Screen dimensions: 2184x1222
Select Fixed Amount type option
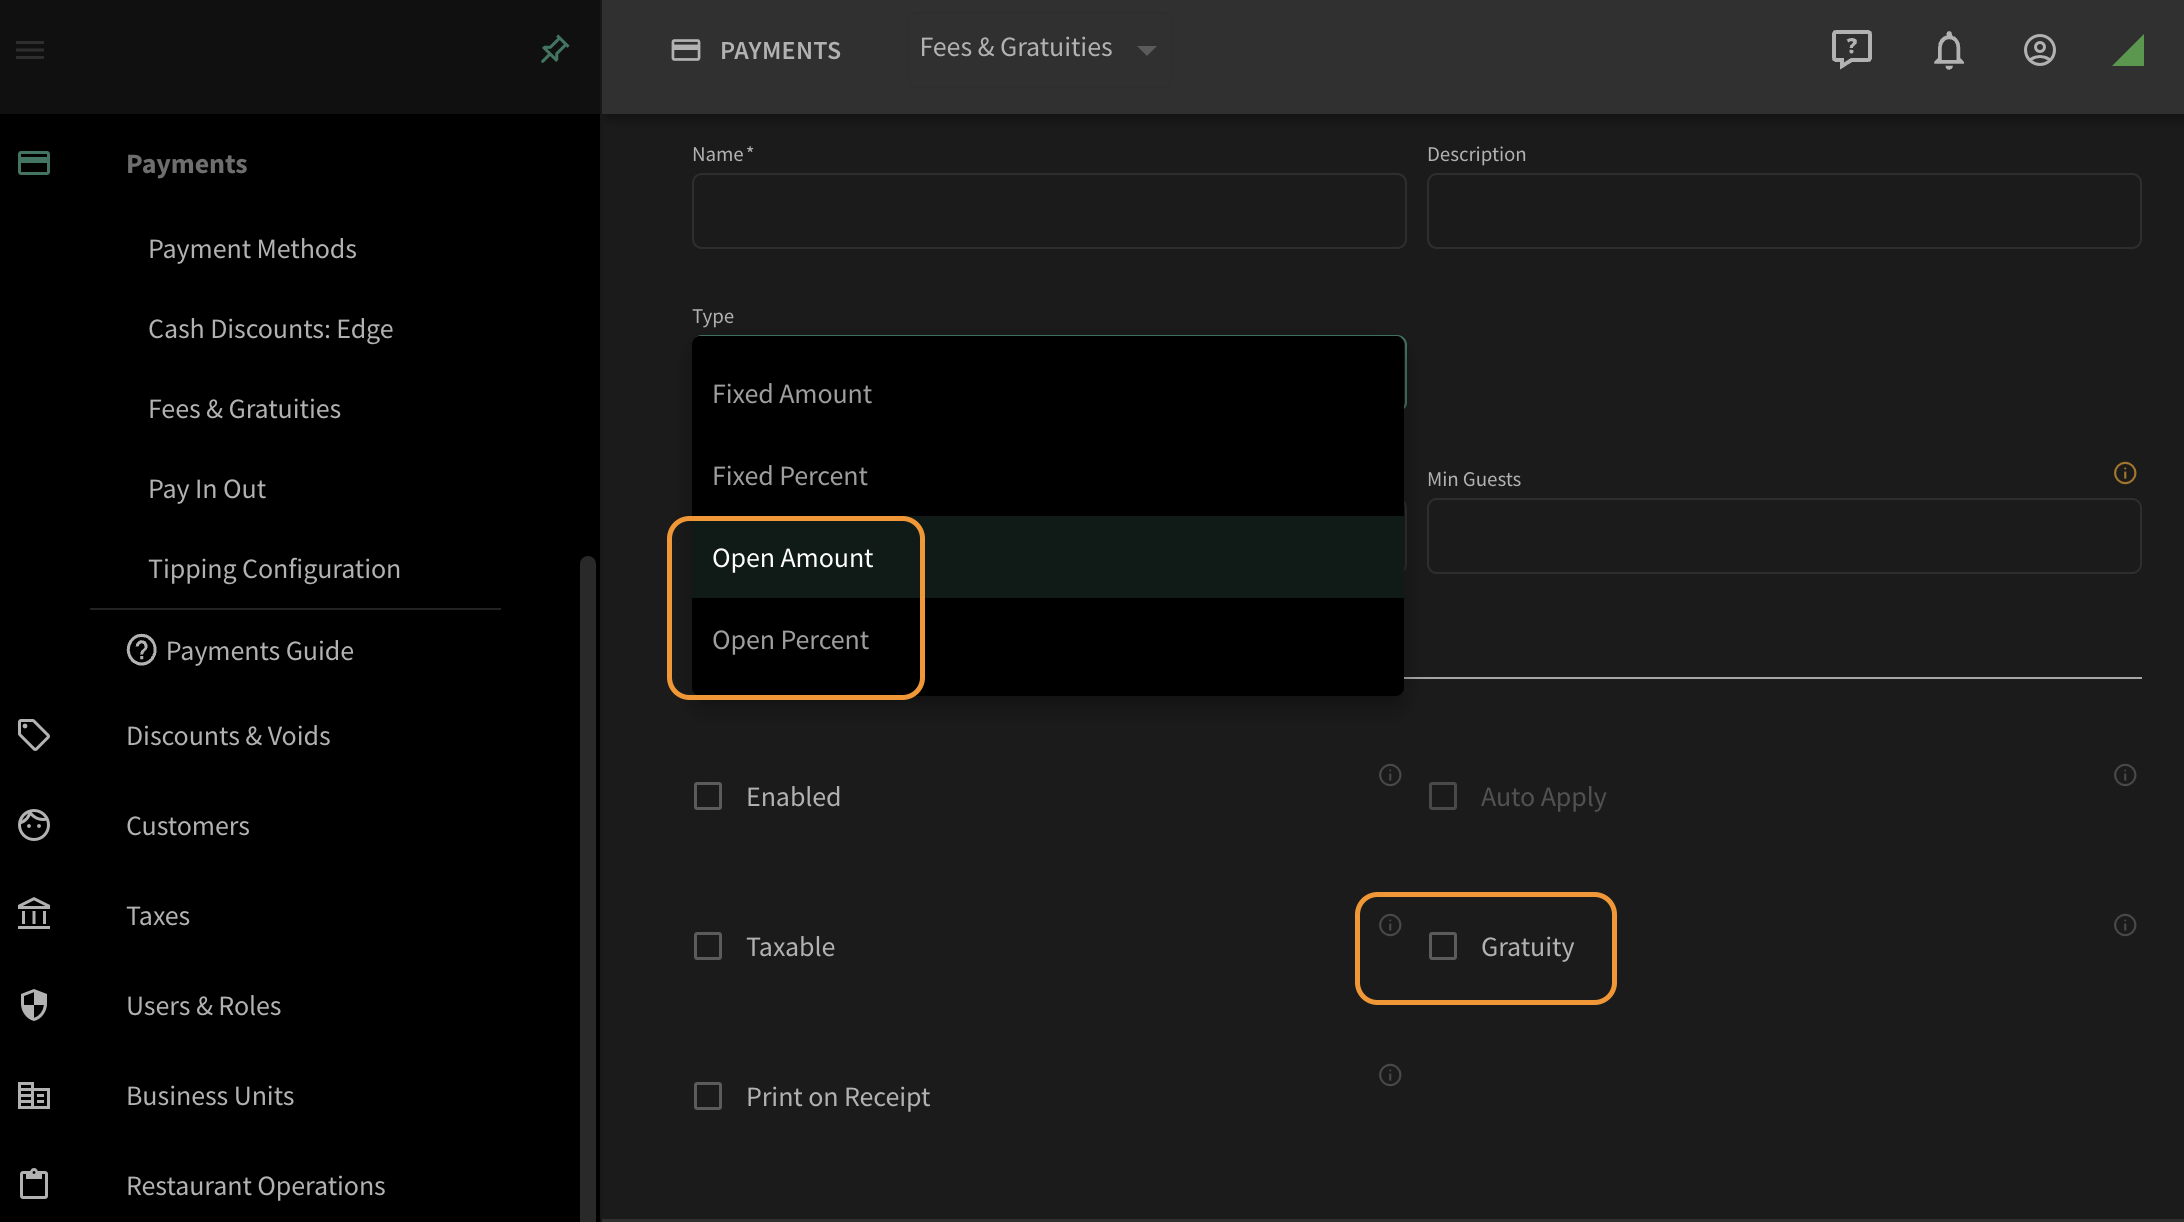[1048, 394]
